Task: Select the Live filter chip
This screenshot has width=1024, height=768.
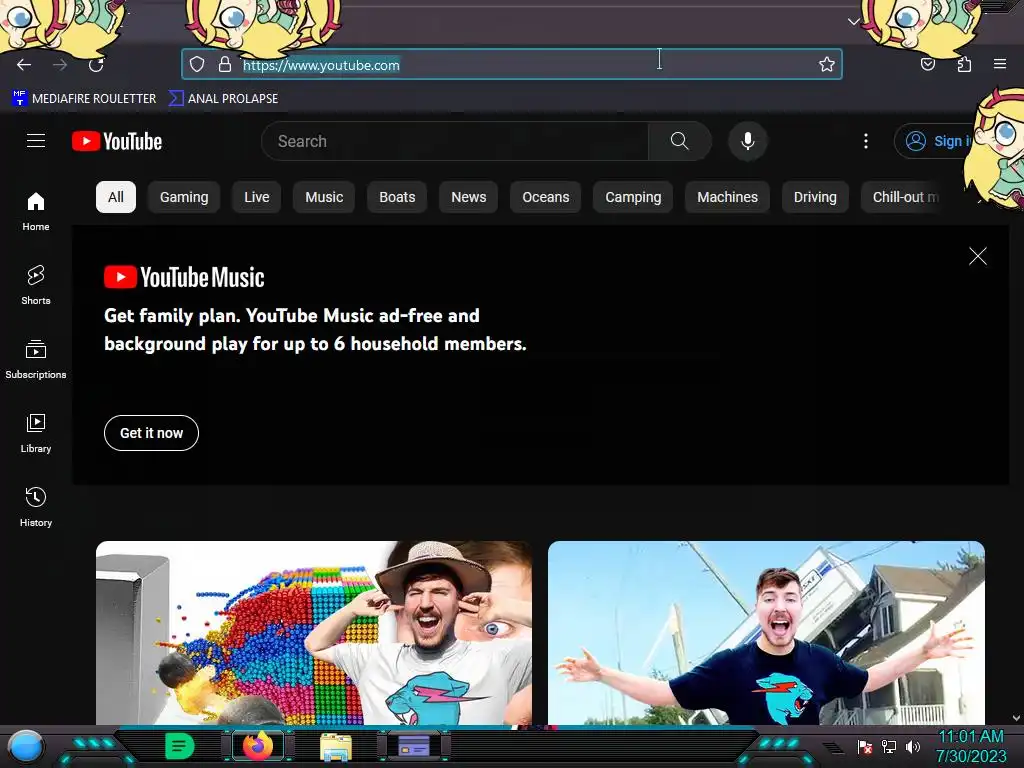Action: (257, 197)
